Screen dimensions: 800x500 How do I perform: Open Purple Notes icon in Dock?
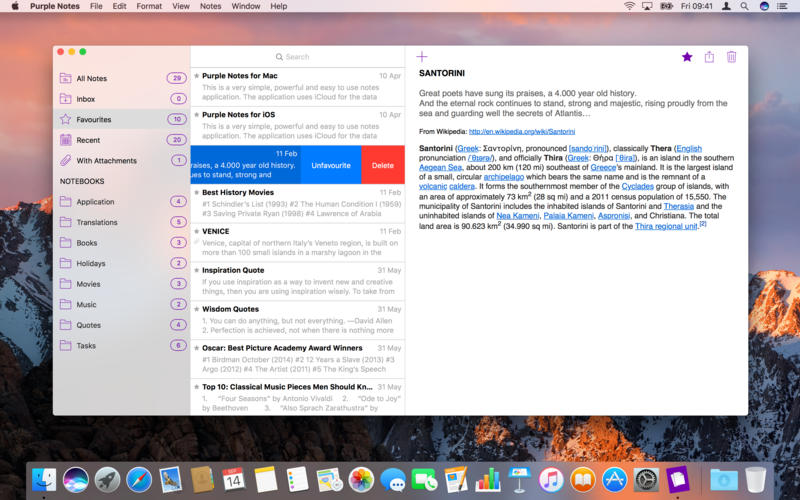click(678, 480)
